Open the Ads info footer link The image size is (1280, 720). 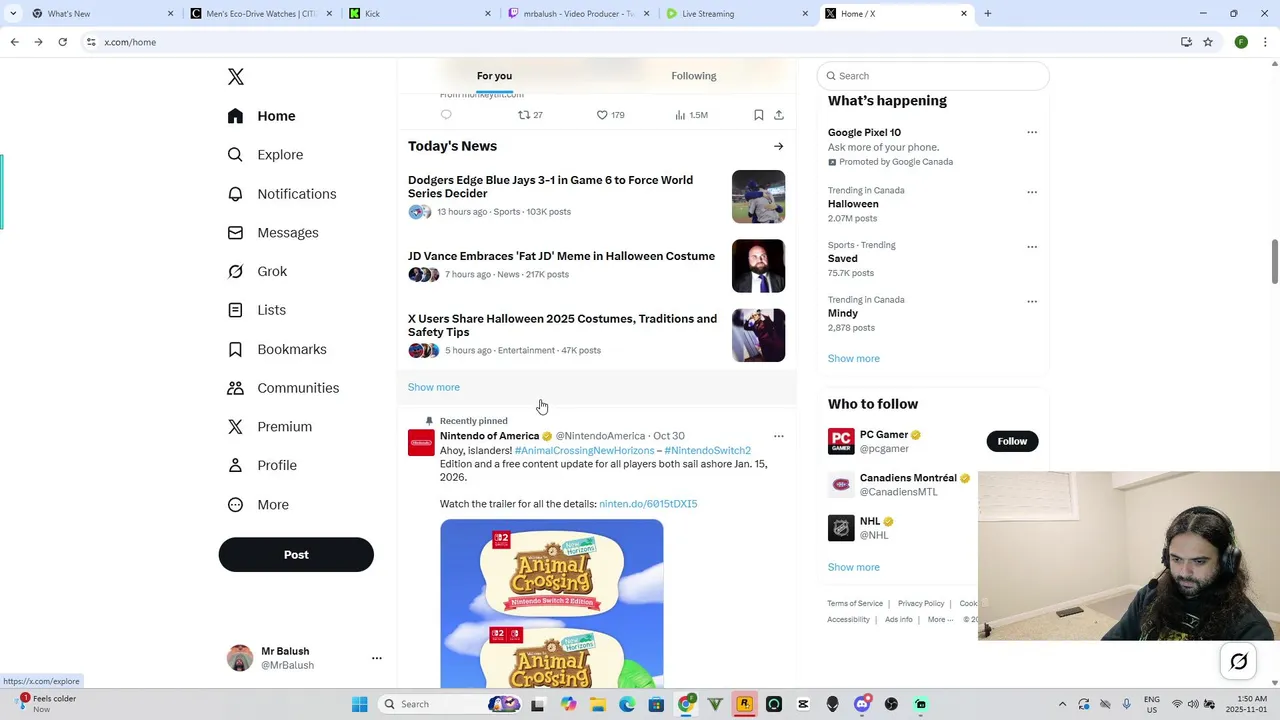[x=899, y=620]
